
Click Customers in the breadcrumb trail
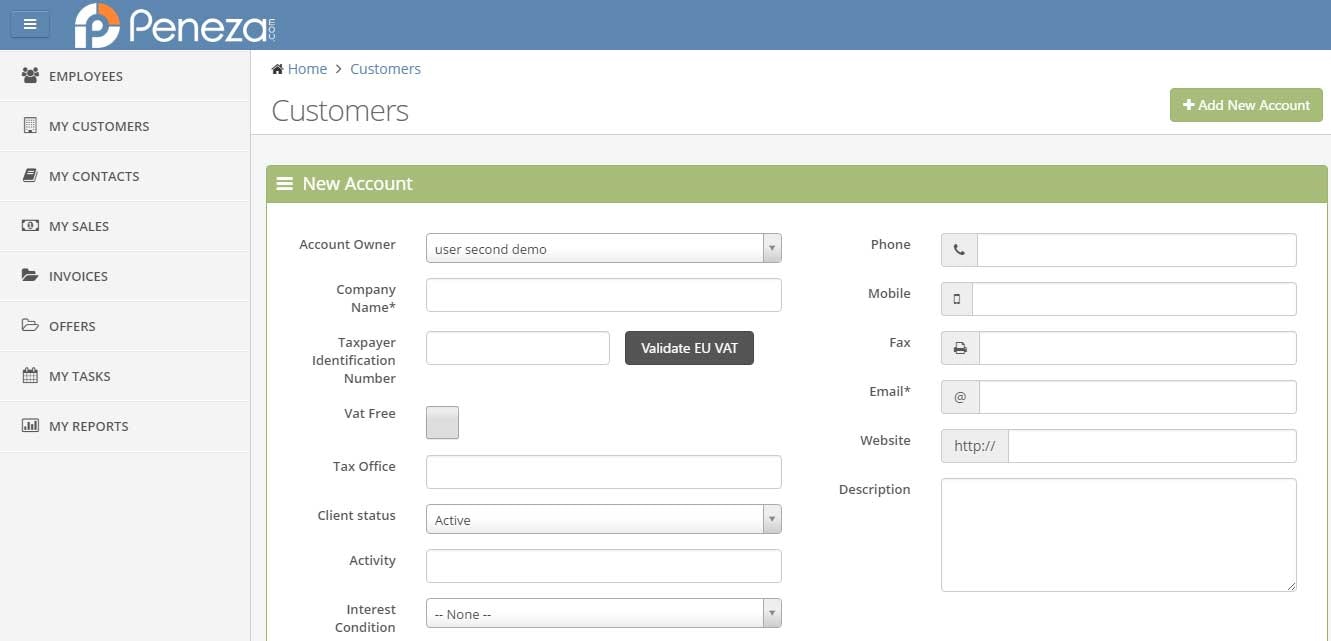[x=385, y=68]
